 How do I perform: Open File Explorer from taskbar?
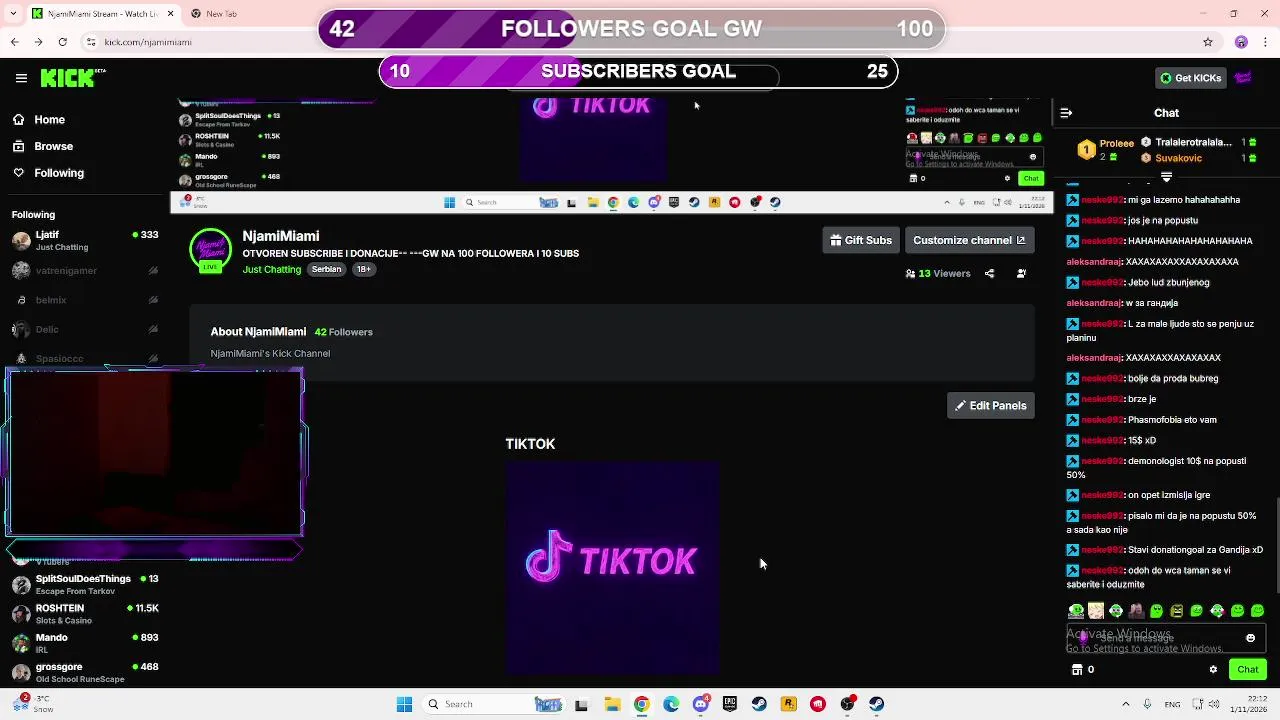[612, 704]
